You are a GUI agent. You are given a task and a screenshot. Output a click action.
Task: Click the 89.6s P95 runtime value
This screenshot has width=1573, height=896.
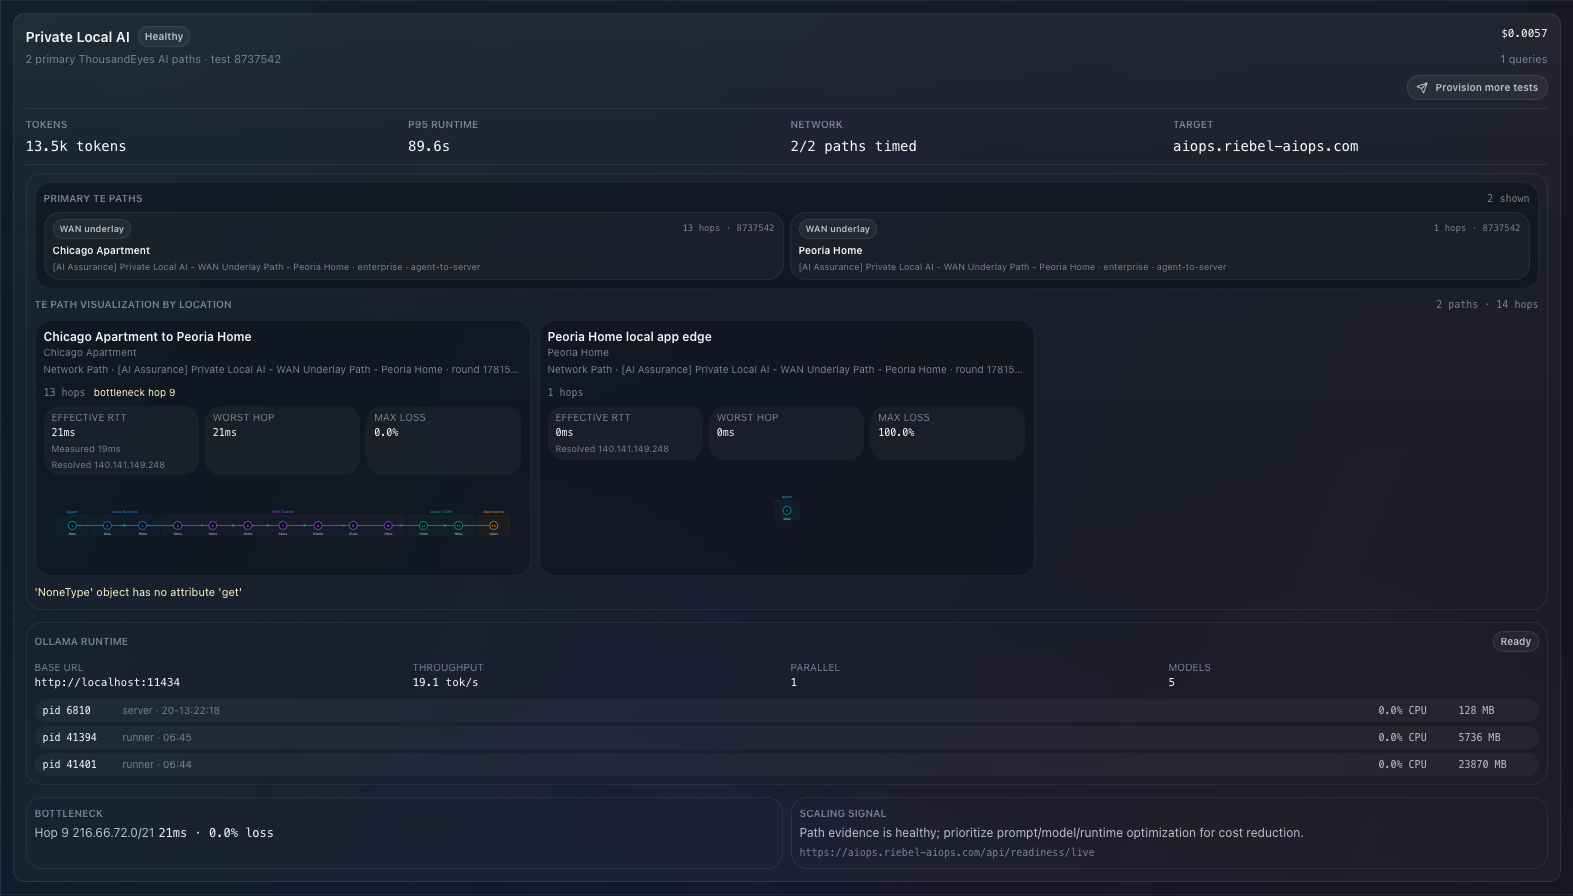click(429, 146)
